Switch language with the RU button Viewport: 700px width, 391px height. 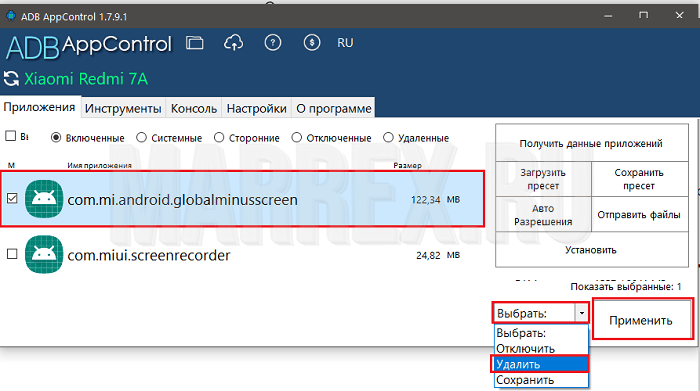point(345,43)
